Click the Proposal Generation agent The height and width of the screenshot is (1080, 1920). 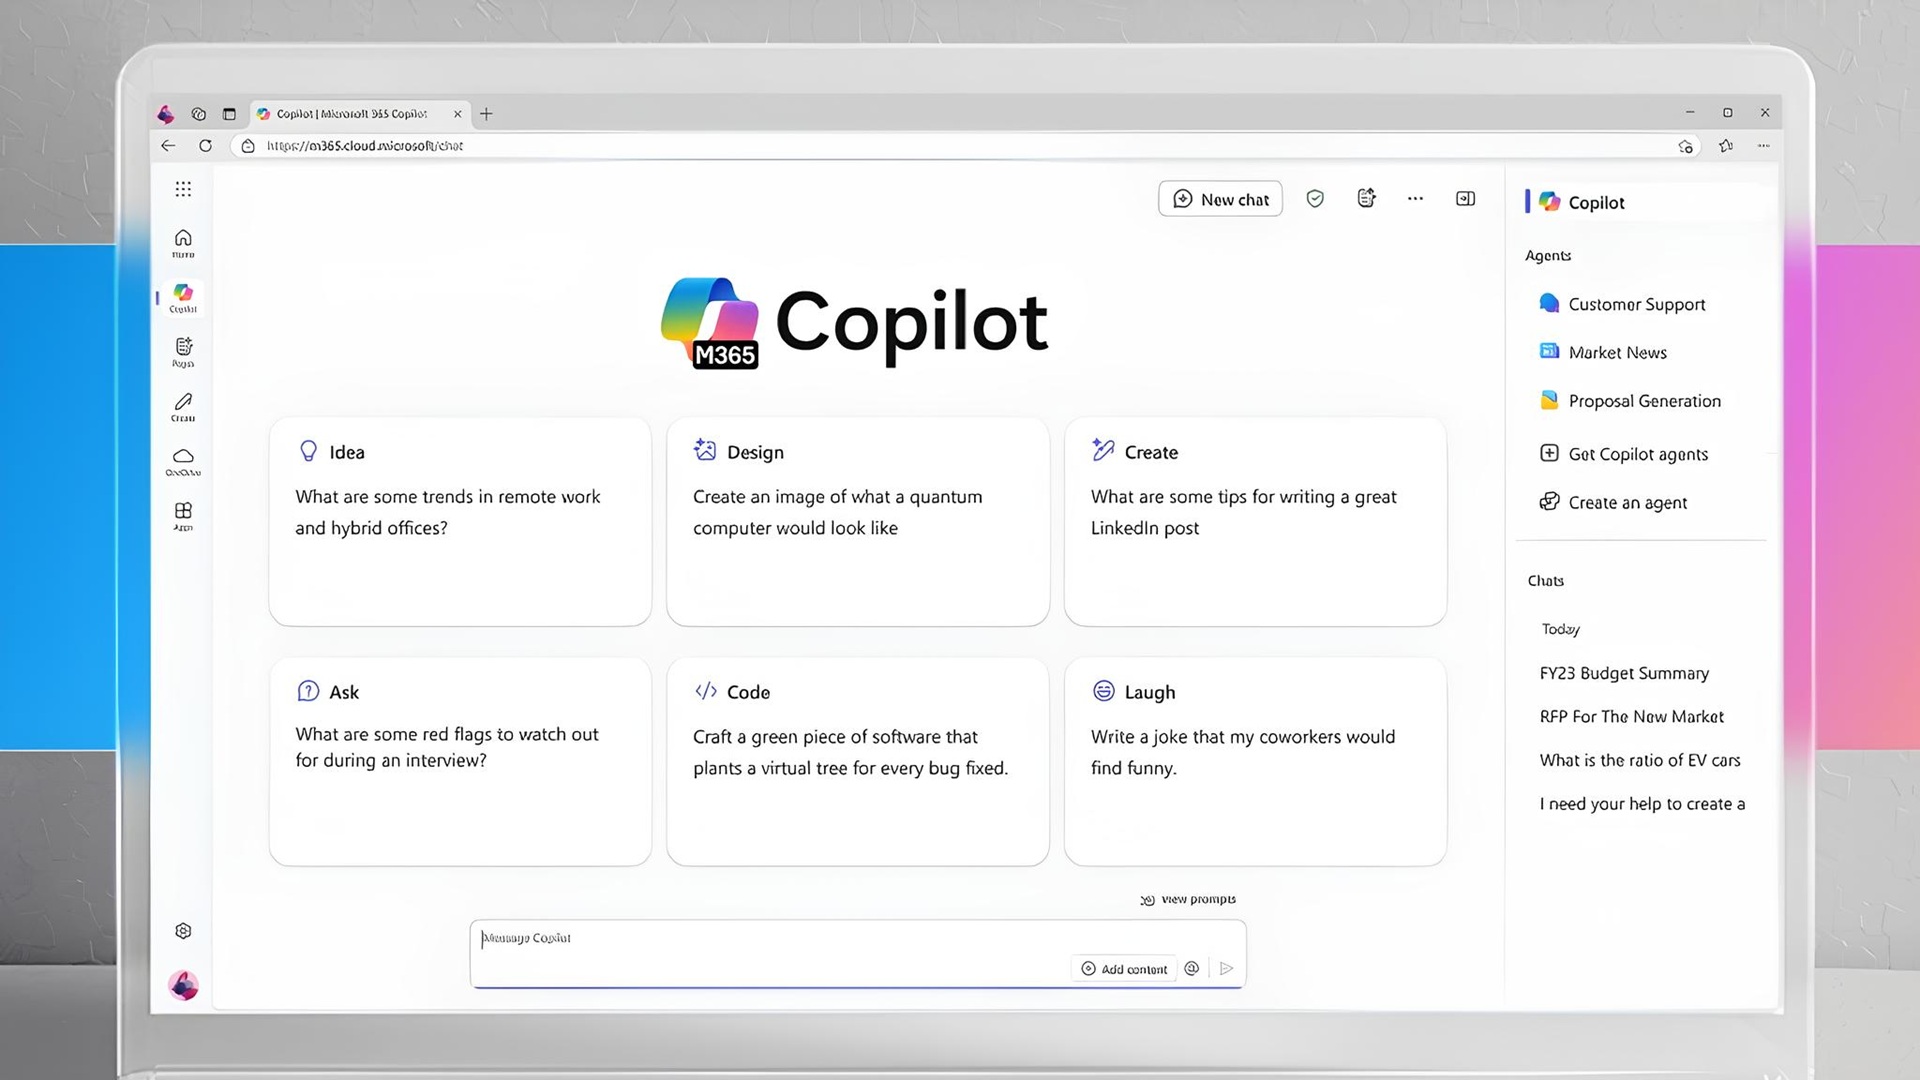pyautogui.click(x=1644, y=400)
